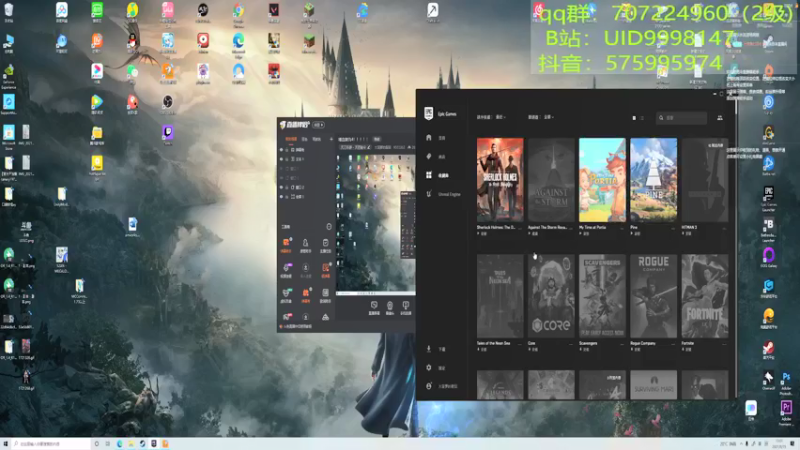Open Downloads in the Epic Games sidebar
Screen dimensions: 800x450
(435, 349)
